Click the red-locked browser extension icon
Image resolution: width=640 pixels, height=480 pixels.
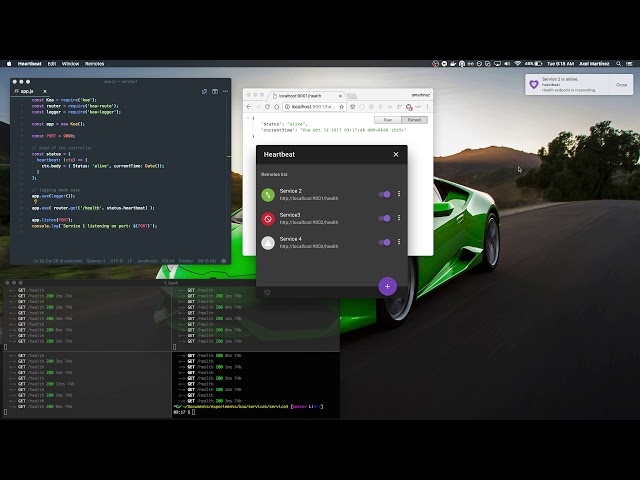[409, 107]
